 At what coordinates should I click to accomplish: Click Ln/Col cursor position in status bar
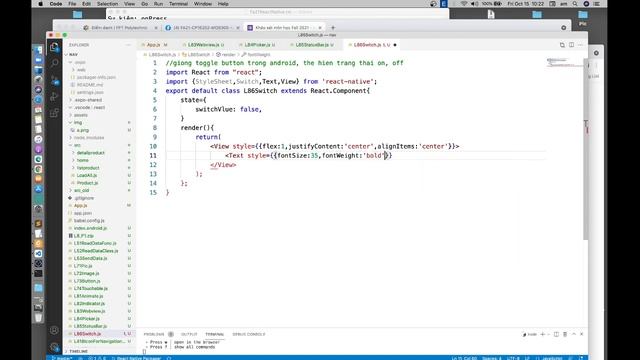[x=464, y=358]
